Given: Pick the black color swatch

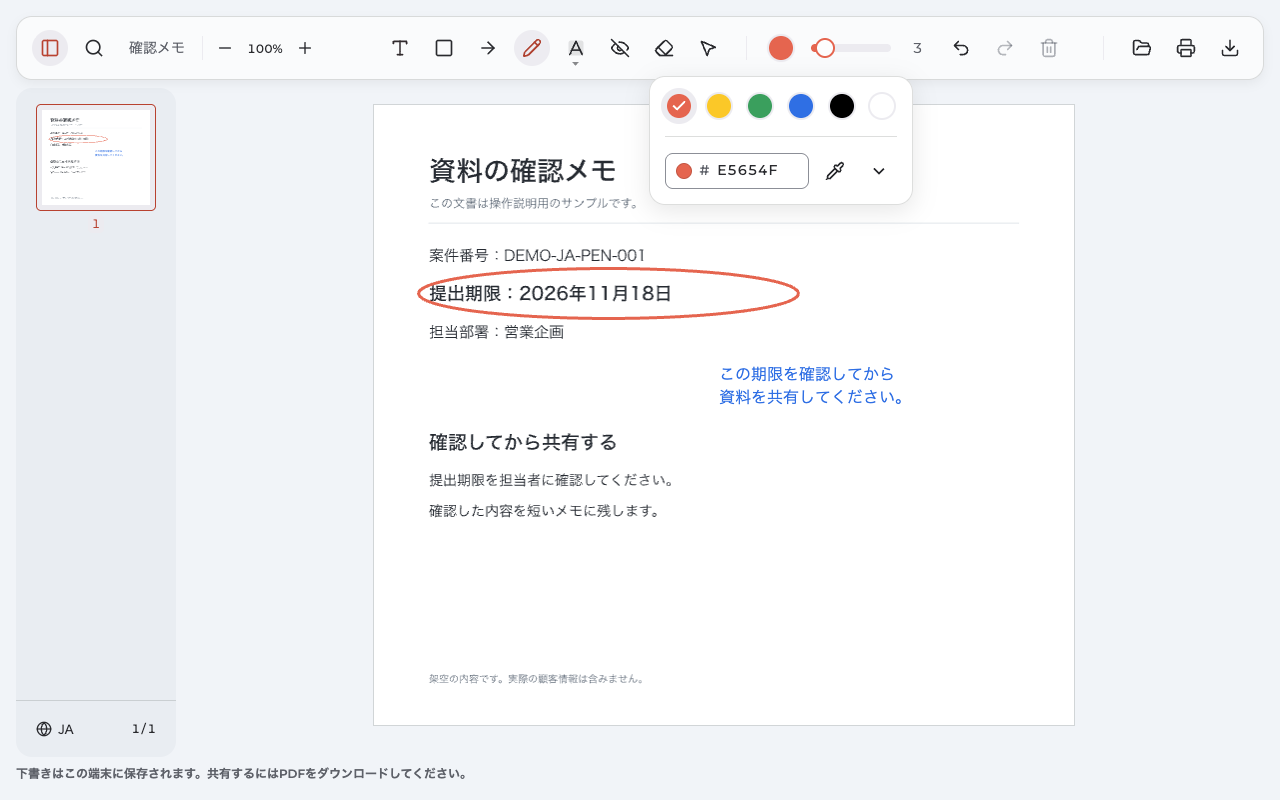Looking at the screenshot, I should [842, 106].
